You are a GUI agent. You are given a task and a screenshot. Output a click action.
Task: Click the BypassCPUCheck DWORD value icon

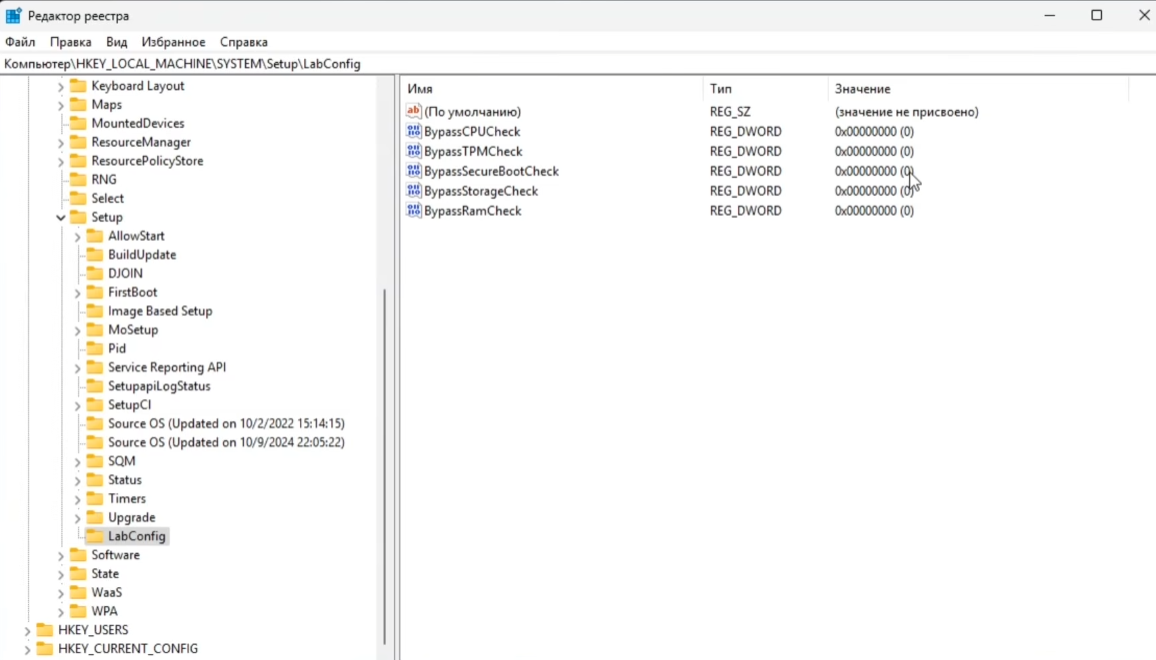pos(414,131)
